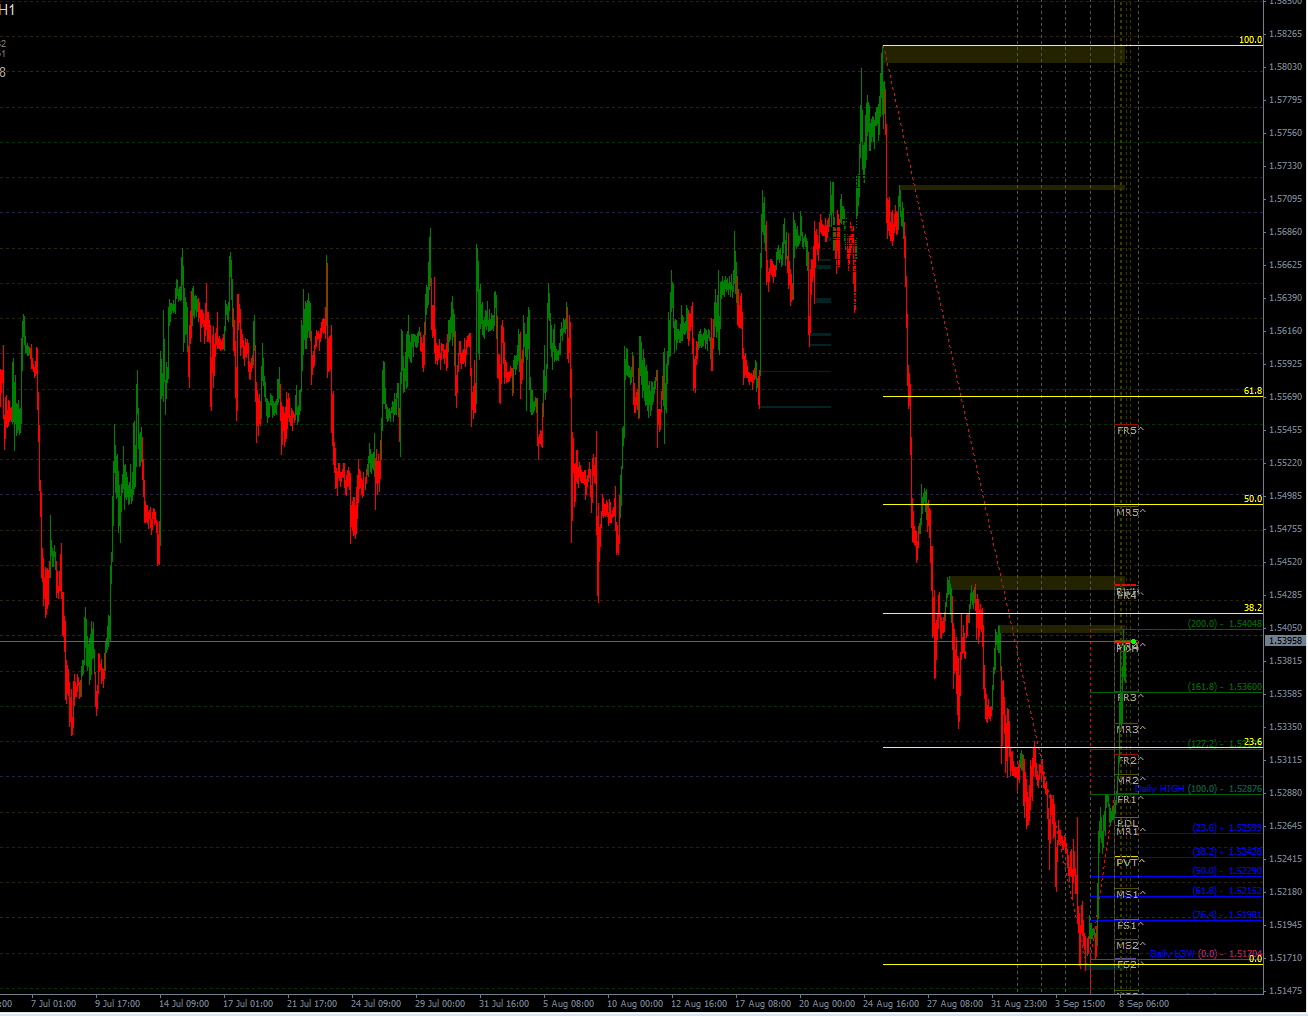The image size is (1308, 1016).
Task: Click the 1.55220 price scale value
Action: [x=1285, y=463]
